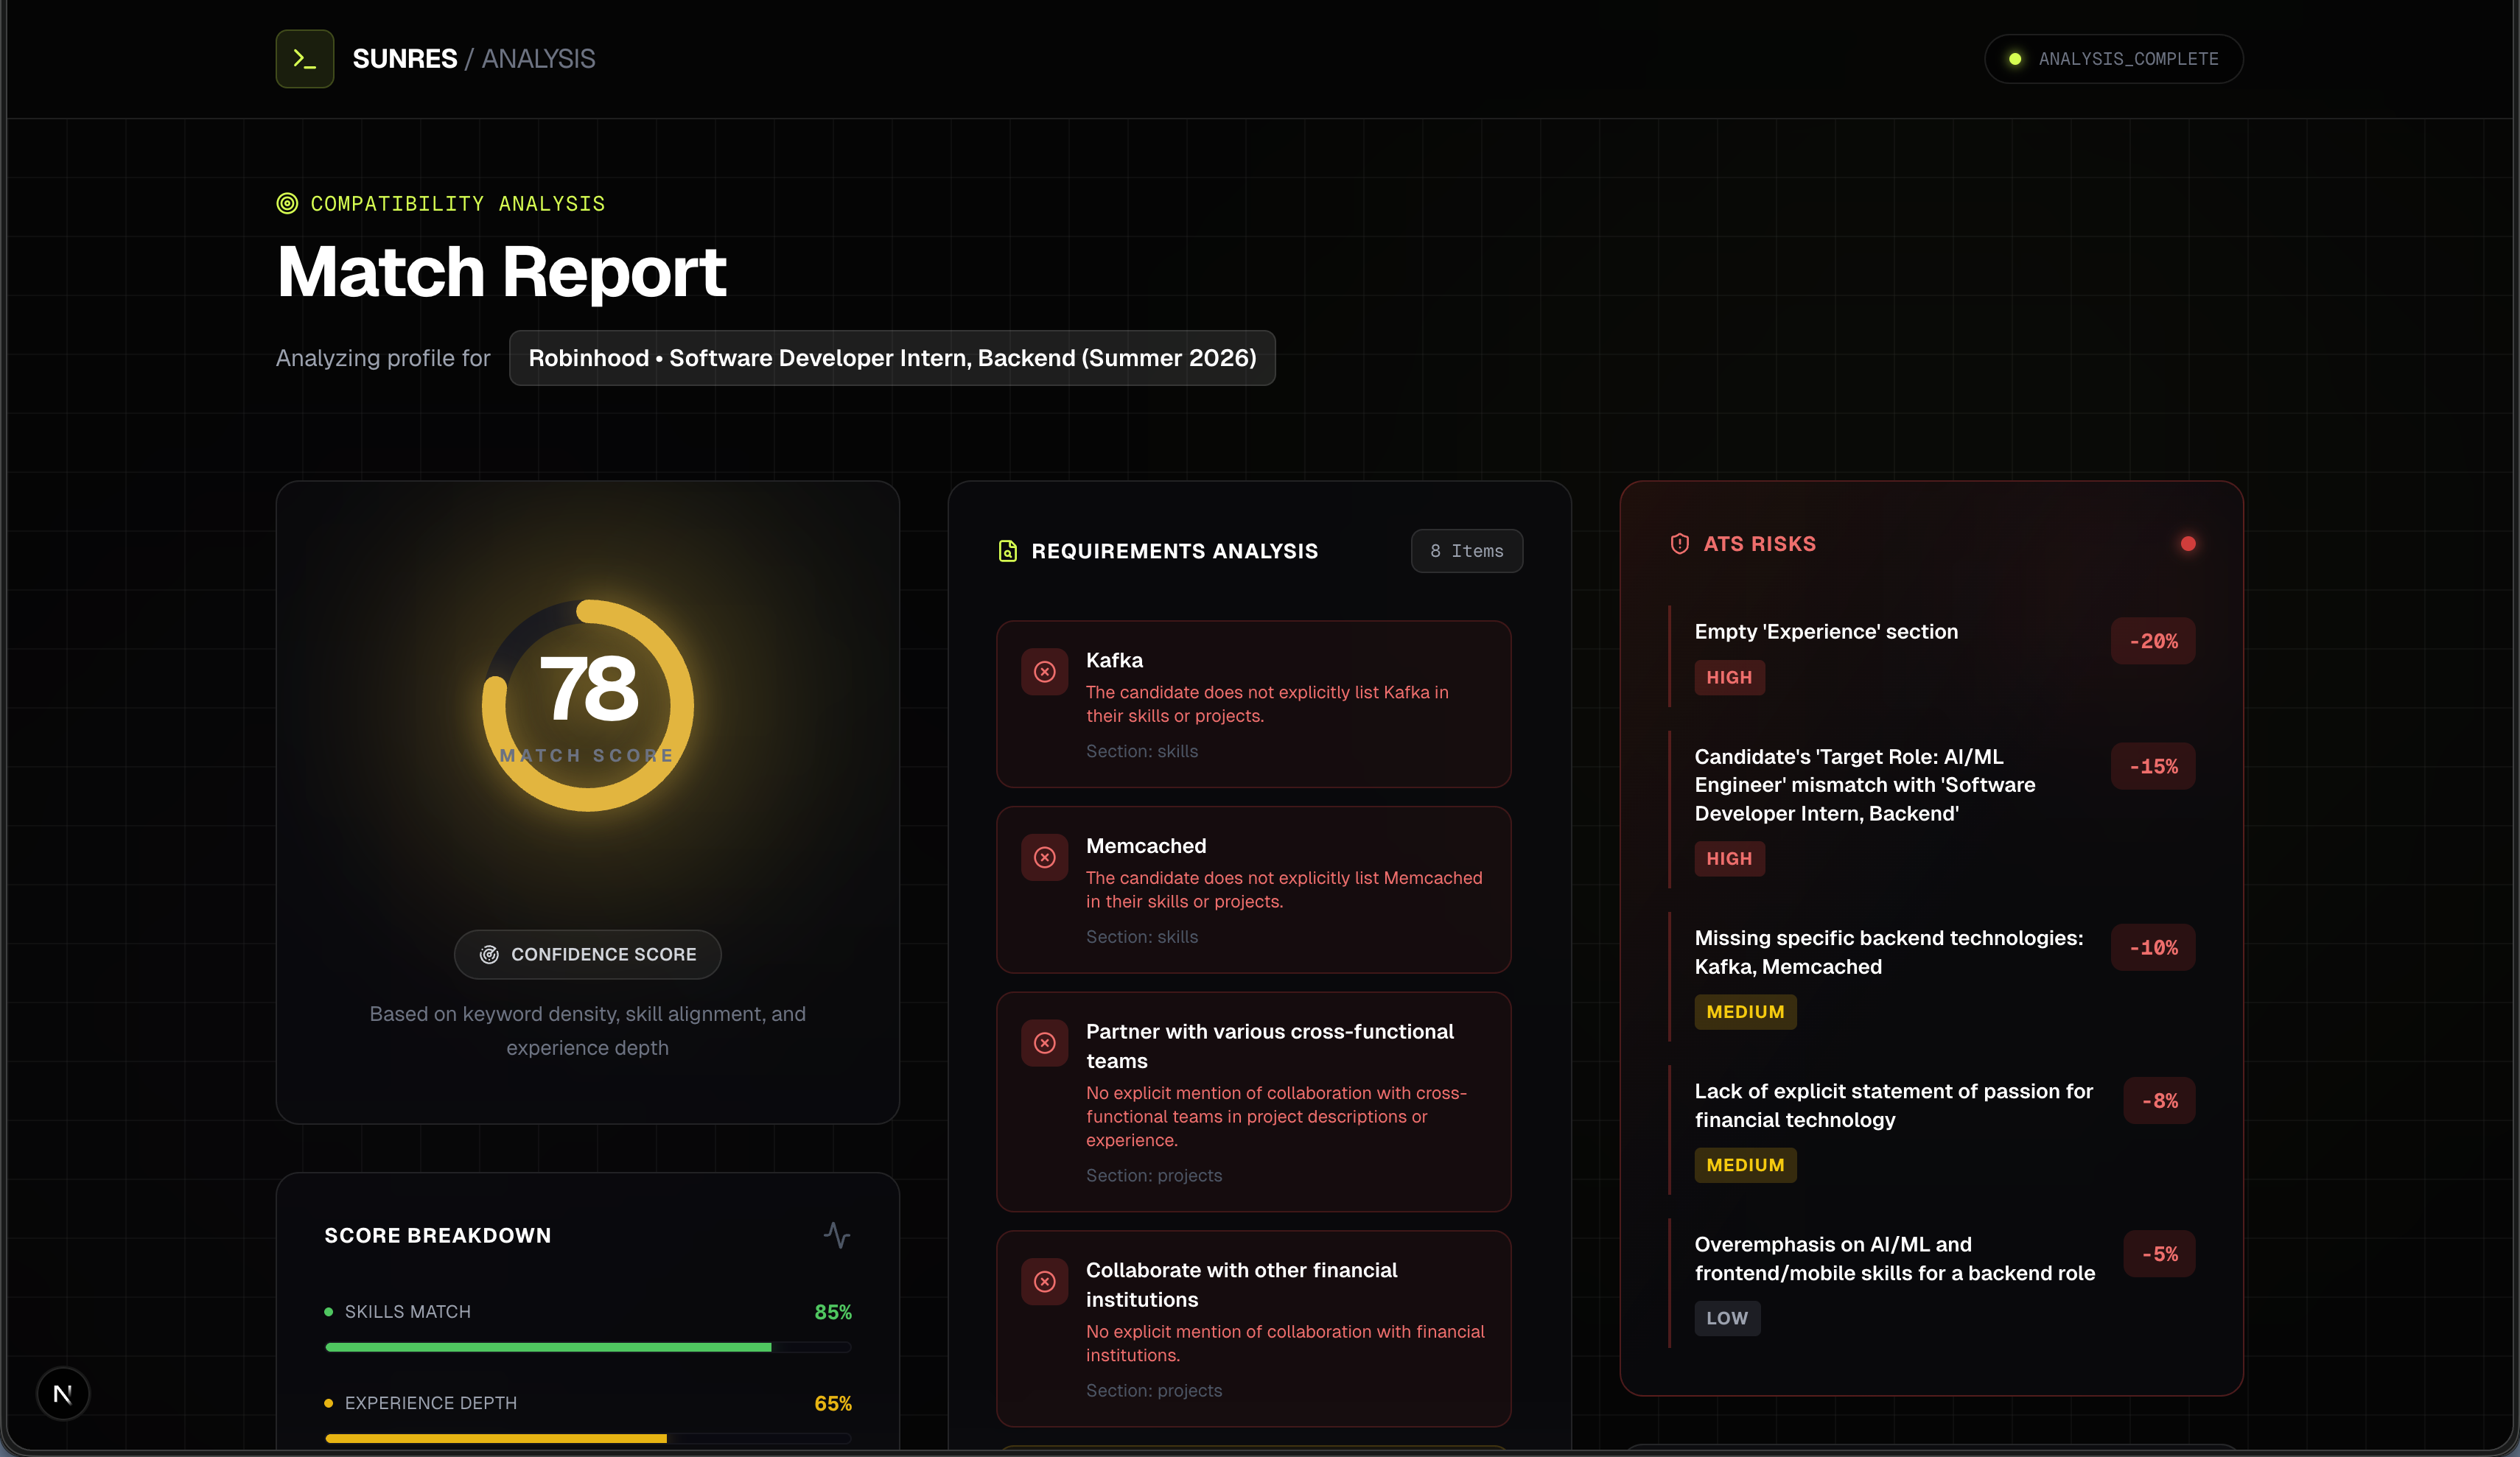
Task: Open the Next.js dev tools N badge
Action: pyautogui.click(x=63, y=1394)
